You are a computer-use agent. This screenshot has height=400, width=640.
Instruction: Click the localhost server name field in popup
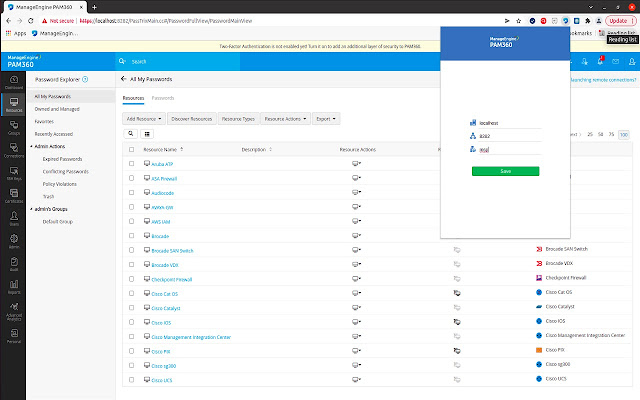[x=510, y=123]
